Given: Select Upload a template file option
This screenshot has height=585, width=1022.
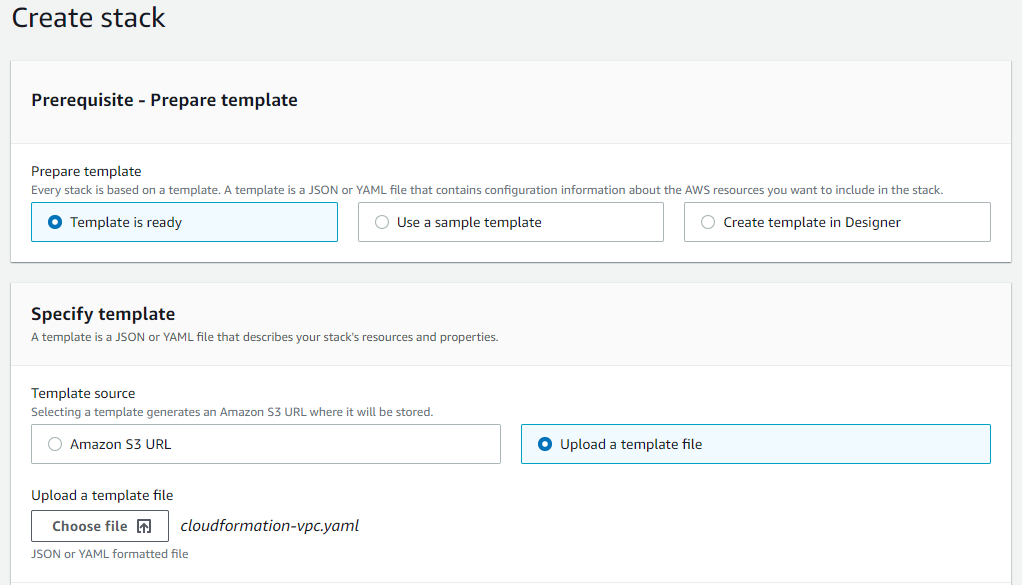Looking at the screenshot, I should 755,444.
